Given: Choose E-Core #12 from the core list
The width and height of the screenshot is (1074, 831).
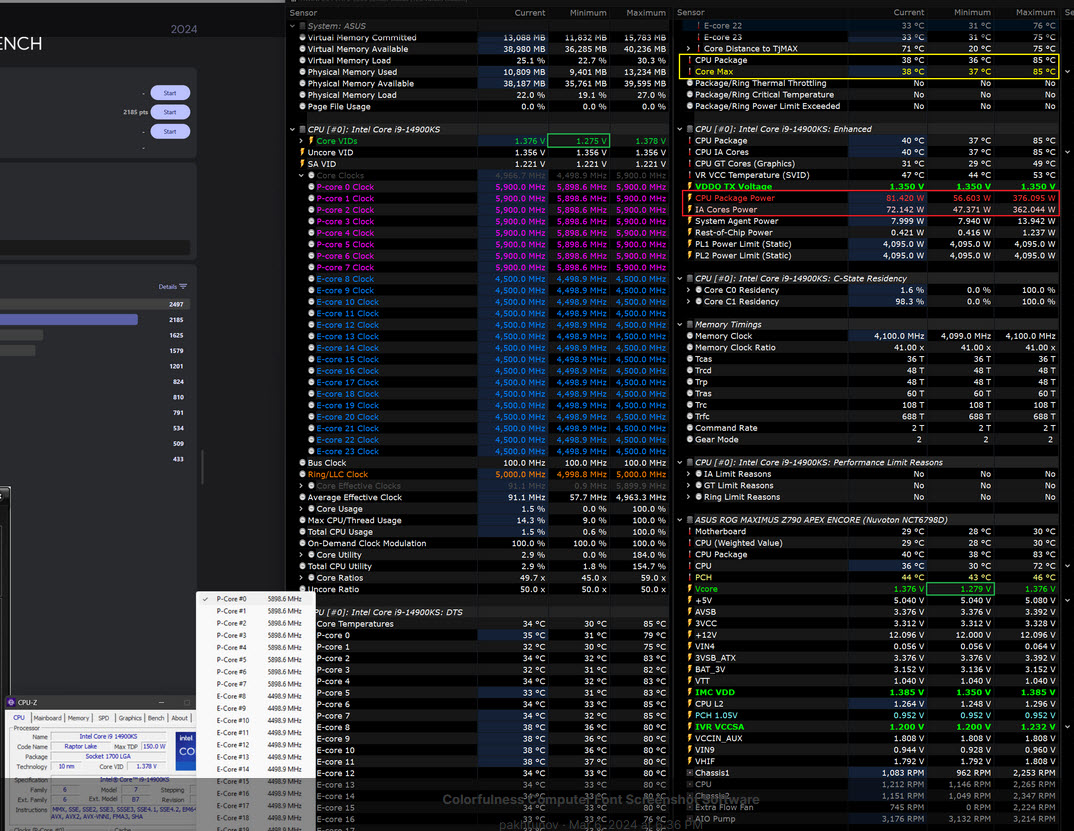Looking at the screenshot, I should (255, 745).
